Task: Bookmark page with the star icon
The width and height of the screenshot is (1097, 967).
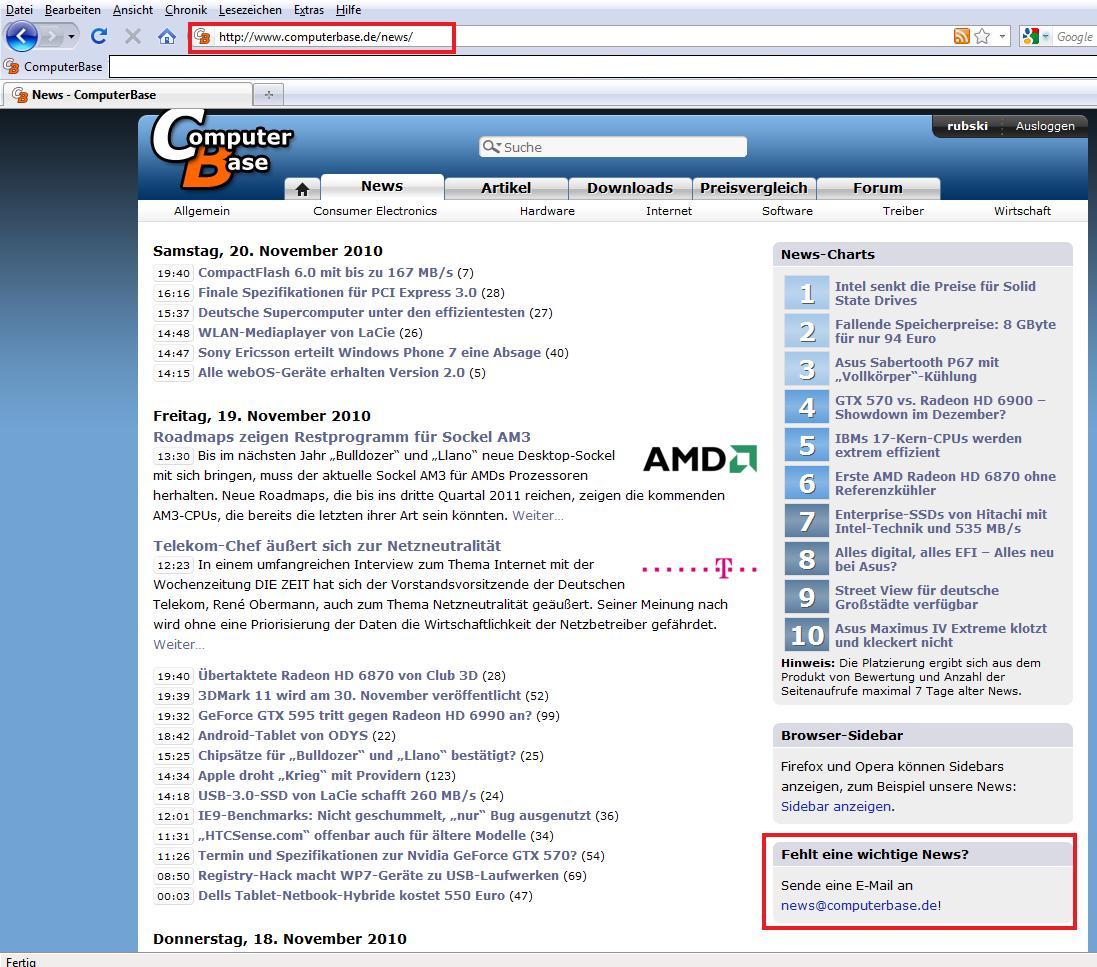Action: [x=982, y=36]
